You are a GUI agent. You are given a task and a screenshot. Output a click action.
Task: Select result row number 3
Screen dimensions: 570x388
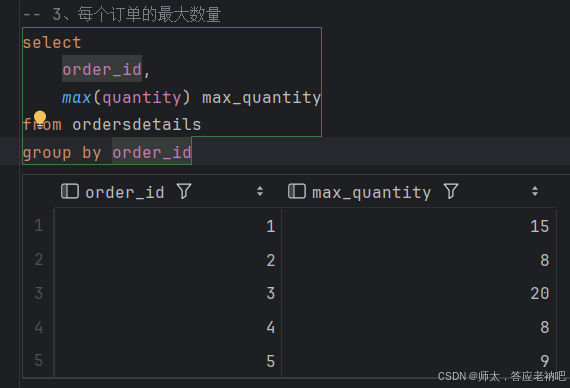pyautogui.click(x=39, y=293)
